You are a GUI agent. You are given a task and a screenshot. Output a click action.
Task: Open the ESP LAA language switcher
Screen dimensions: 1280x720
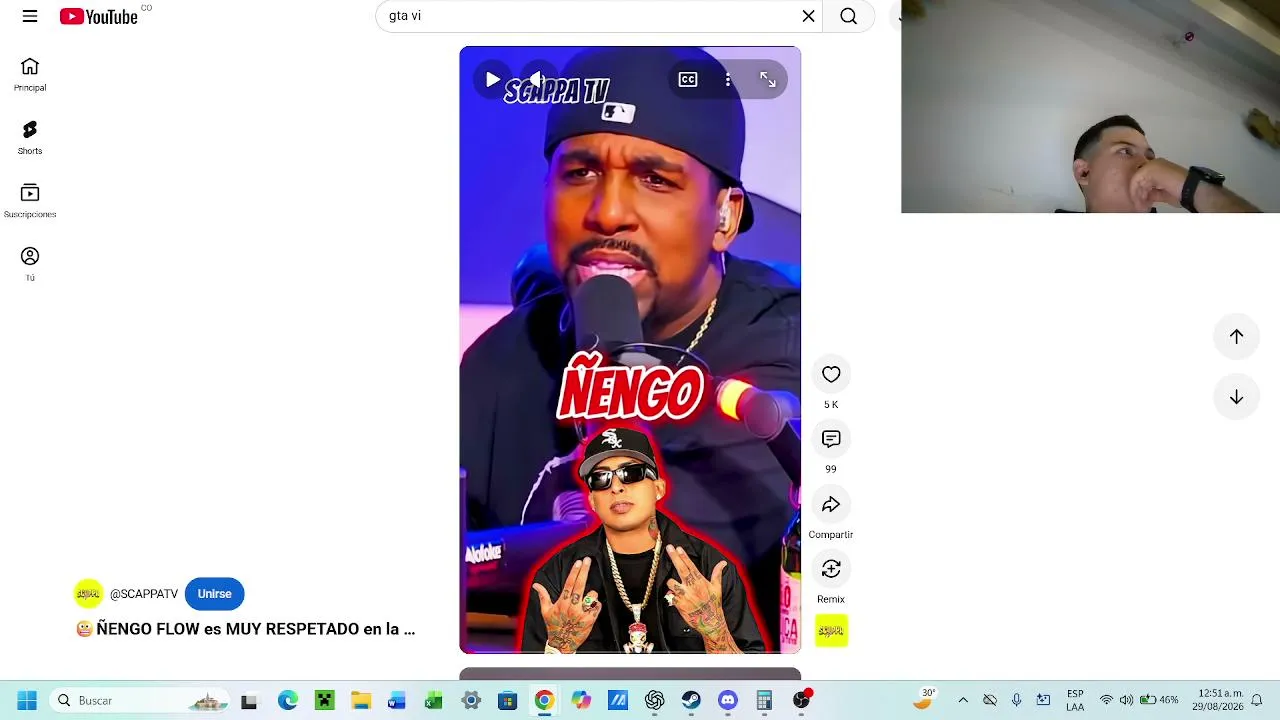[x=1075, y=701]
